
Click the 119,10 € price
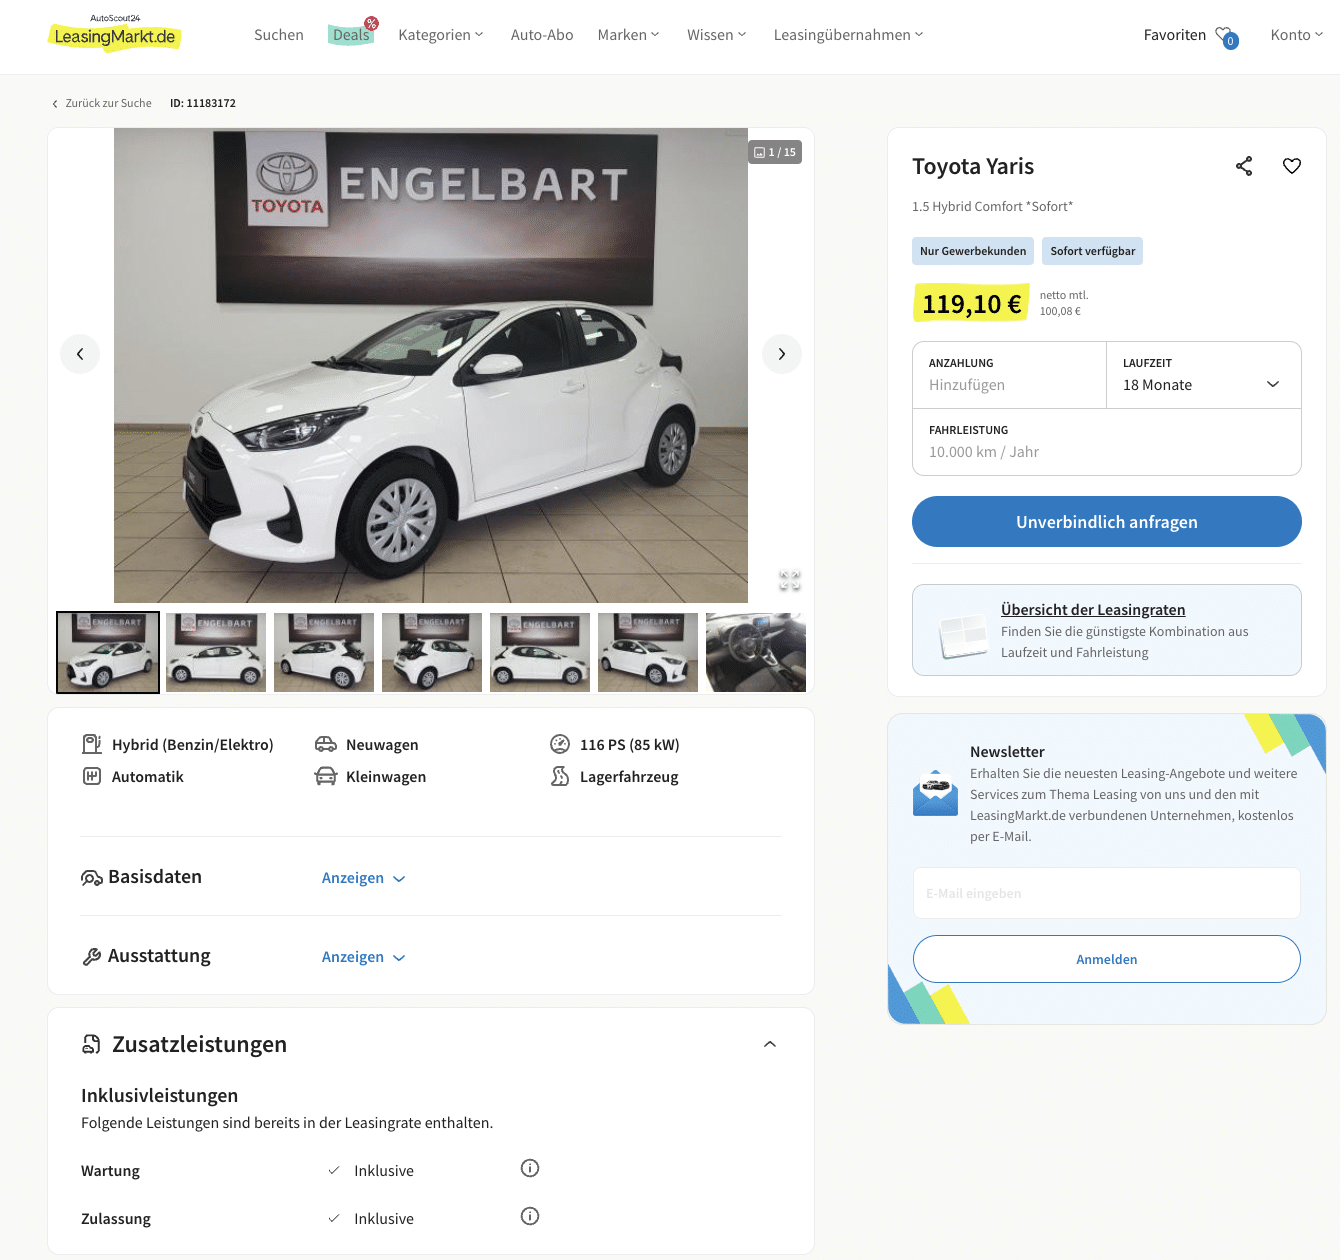click(971, 304)
